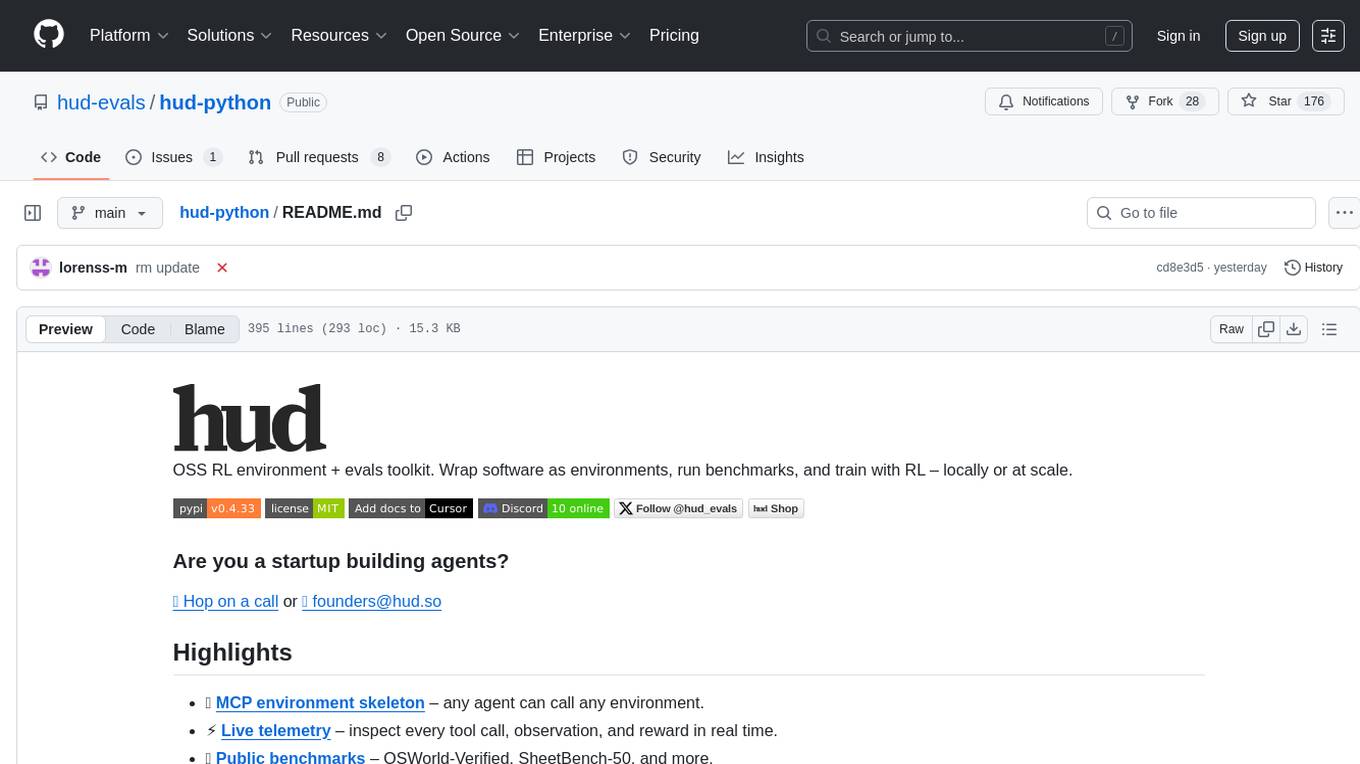1360x764 pixels.
Task: Fork the repository
Action: pos(1164,102)
